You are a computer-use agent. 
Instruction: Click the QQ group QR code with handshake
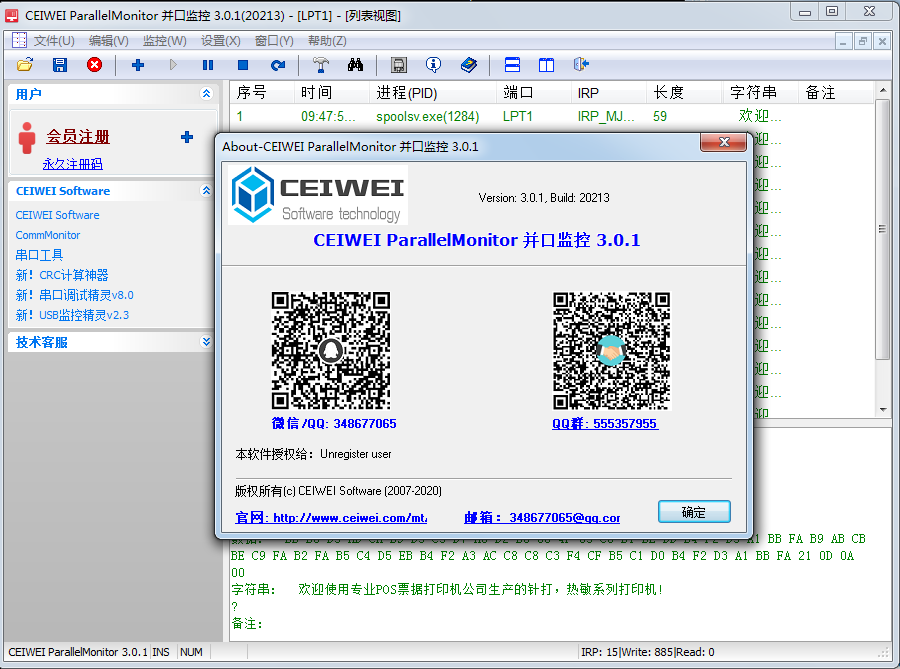611,351
